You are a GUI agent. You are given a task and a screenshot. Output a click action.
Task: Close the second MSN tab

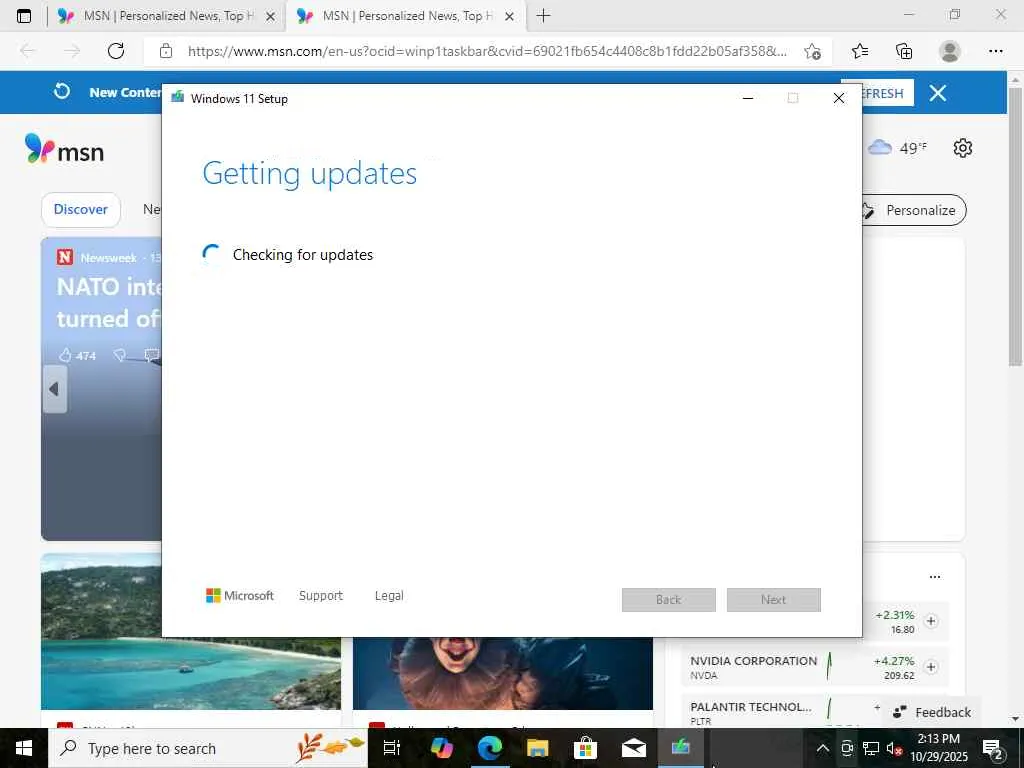click(x=509, y=16)
